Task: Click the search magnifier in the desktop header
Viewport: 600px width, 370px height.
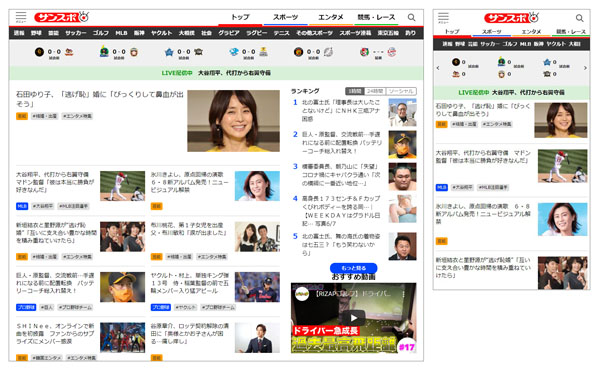Action: click(x=411, y=18)
